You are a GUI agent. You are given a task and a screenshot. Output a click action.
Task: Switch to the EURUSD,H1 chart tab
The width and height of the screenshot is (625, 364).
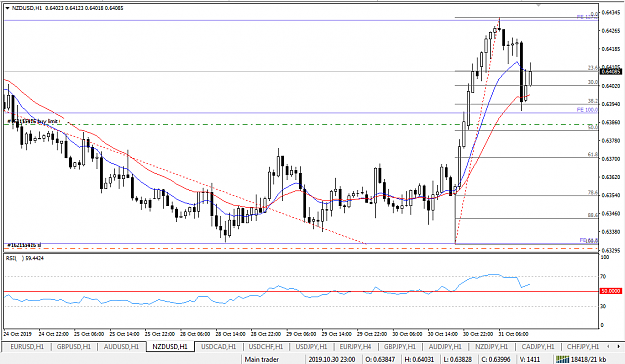(26, 346)
